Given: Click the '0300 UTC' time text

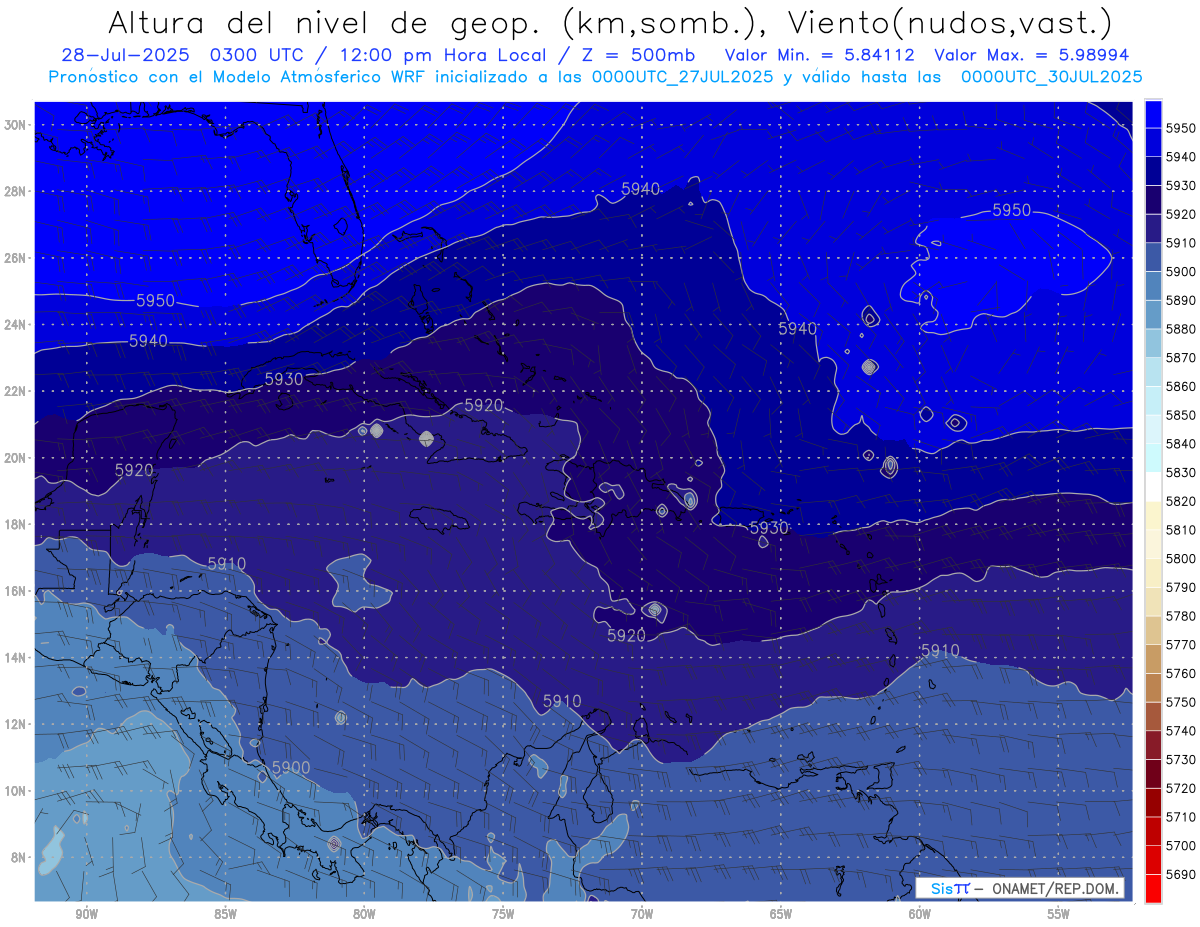Looking at the screenshot, I should [258, 56].
